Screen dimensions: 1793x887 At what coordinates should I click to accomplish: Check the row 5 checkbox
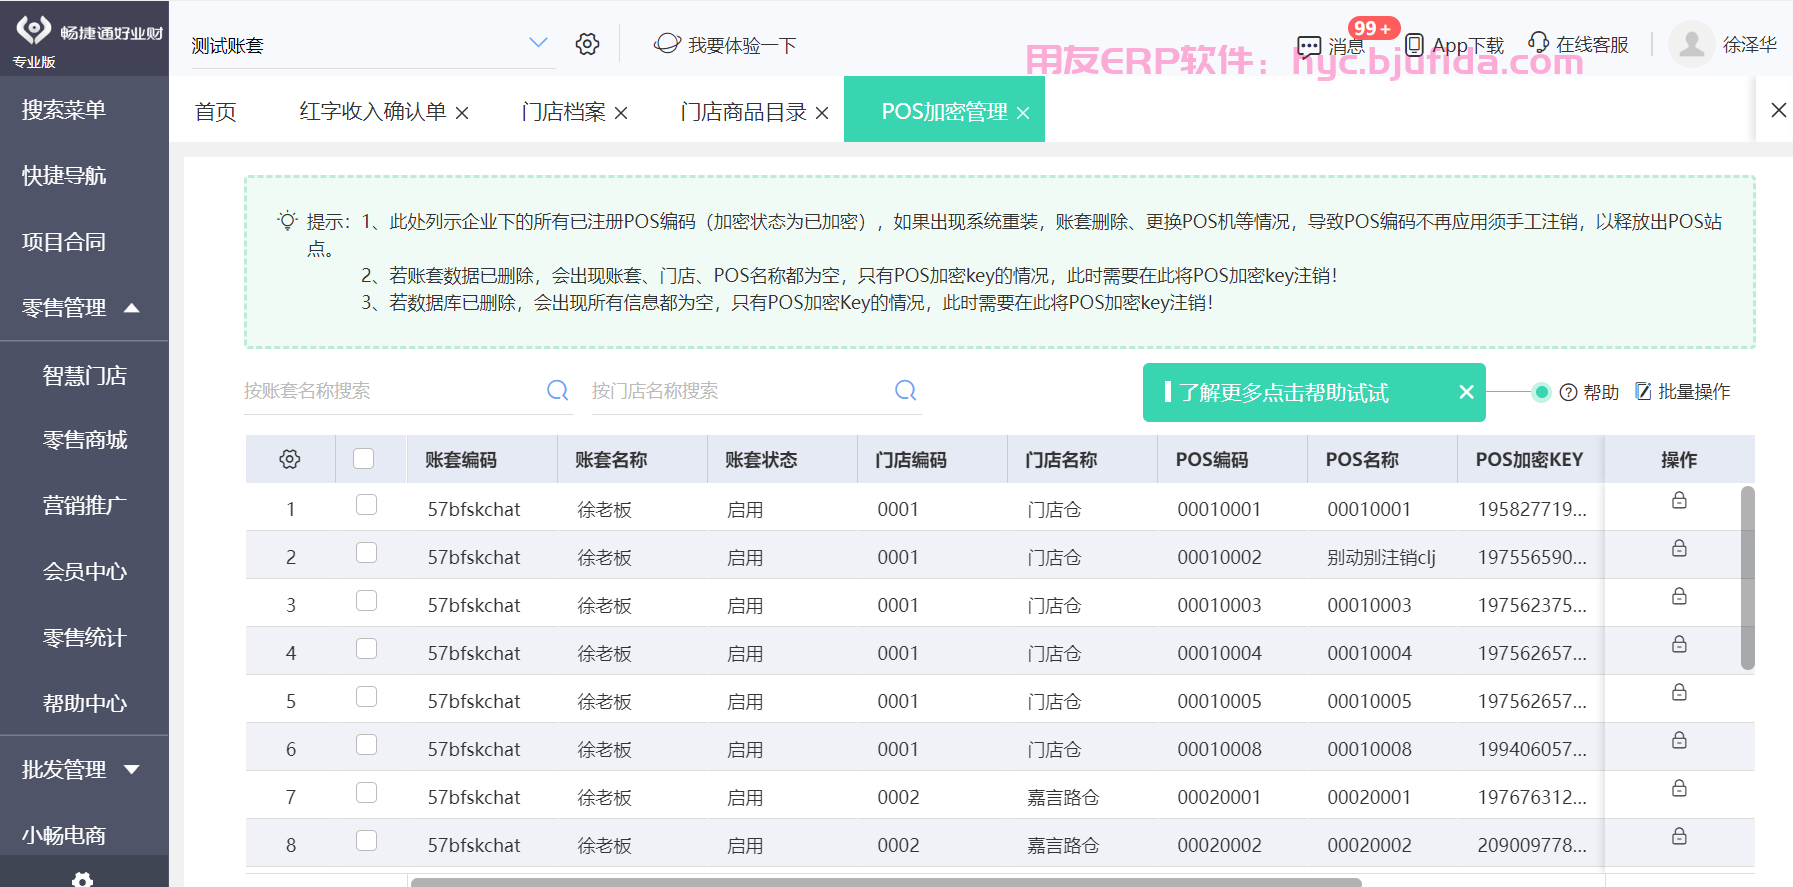[366, 696]
